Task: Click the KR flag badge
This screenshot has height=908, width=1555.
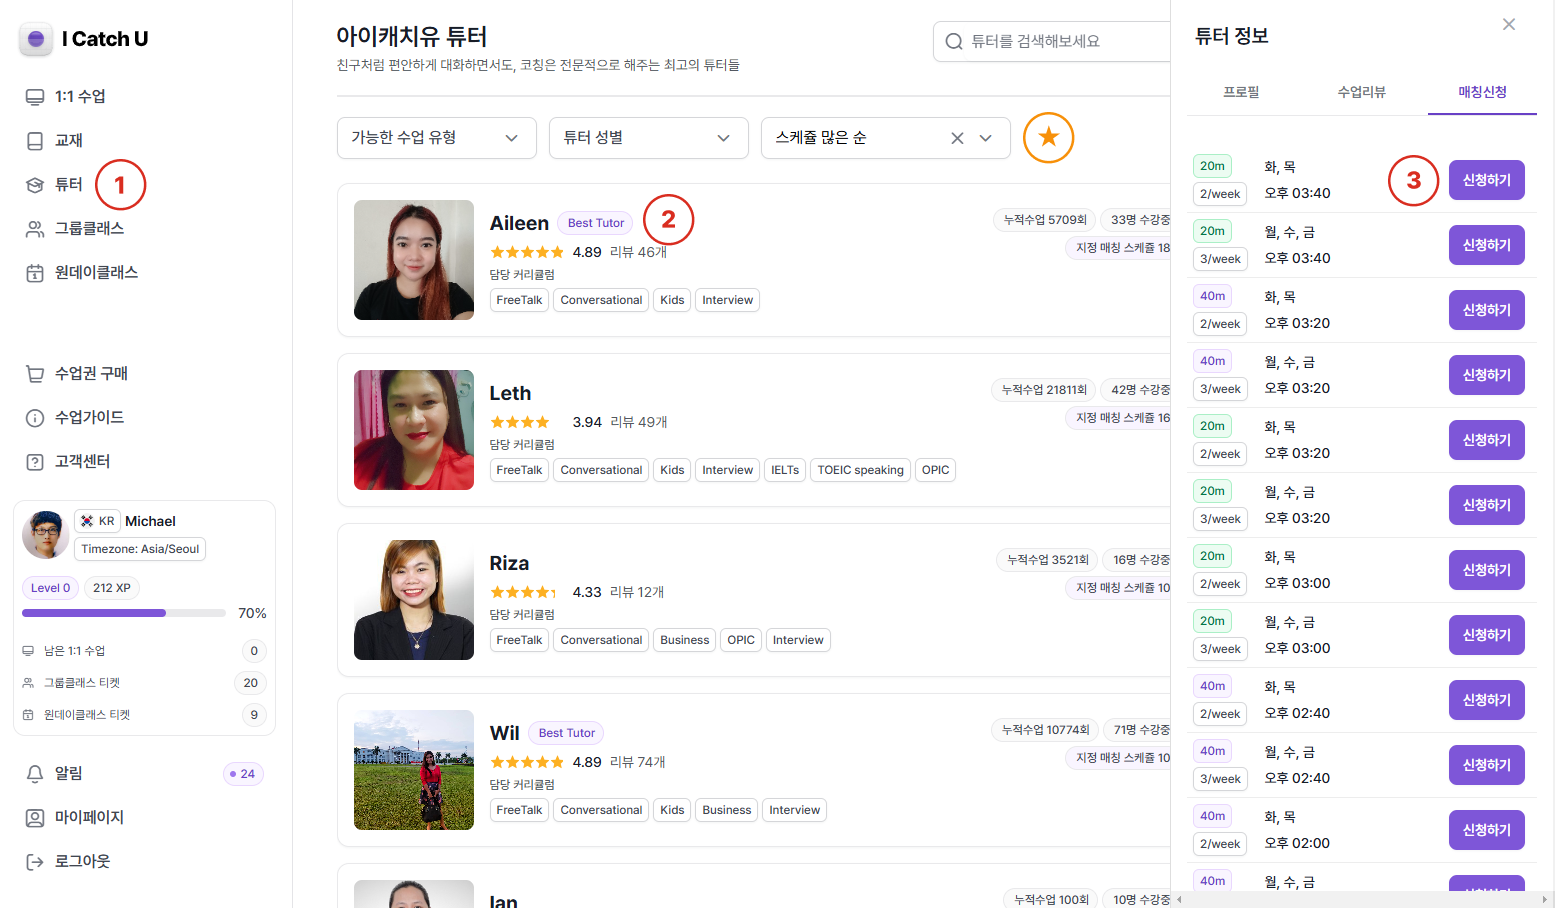Action: 98,521
